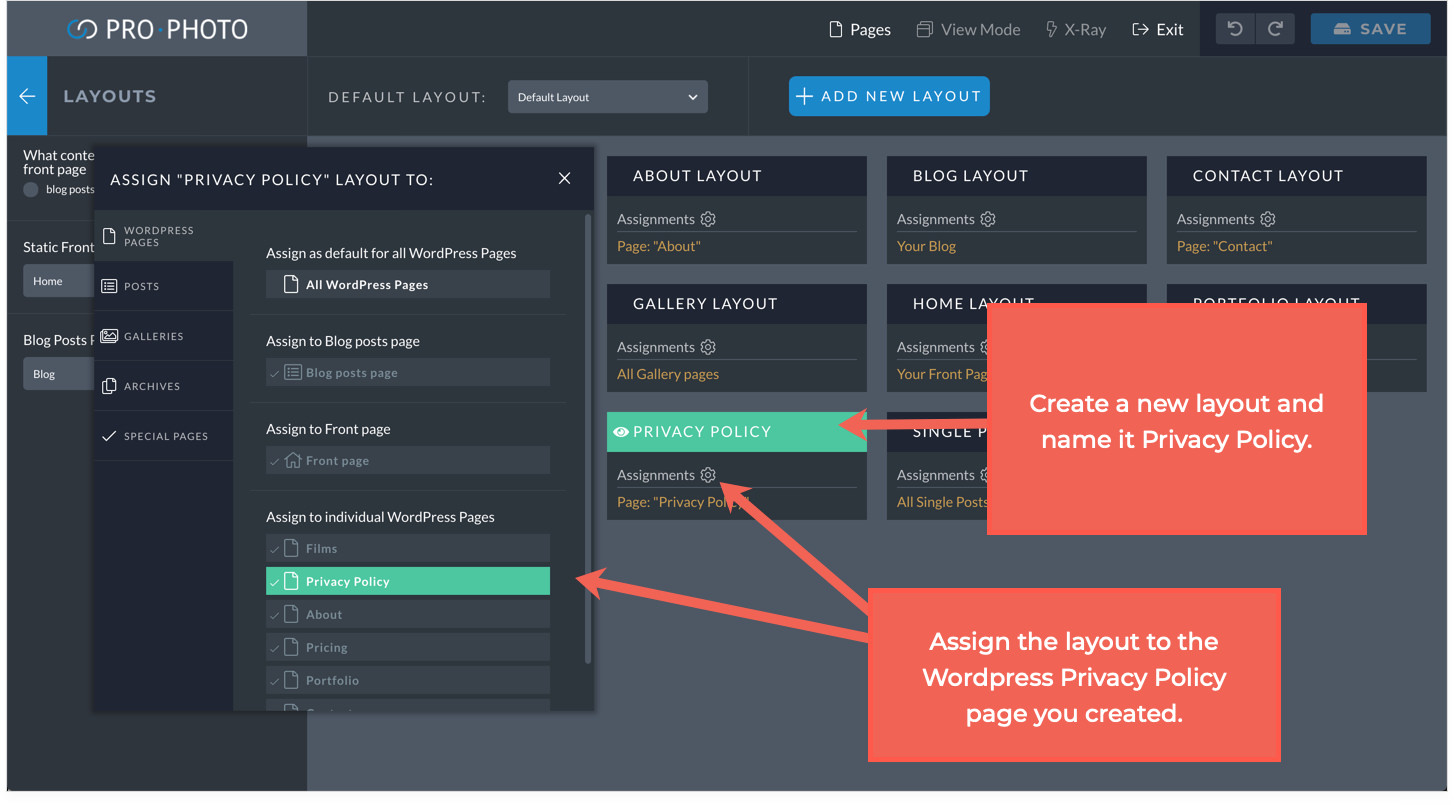
Task: Toggle Pricing page assignment
Action: point(408,647)
